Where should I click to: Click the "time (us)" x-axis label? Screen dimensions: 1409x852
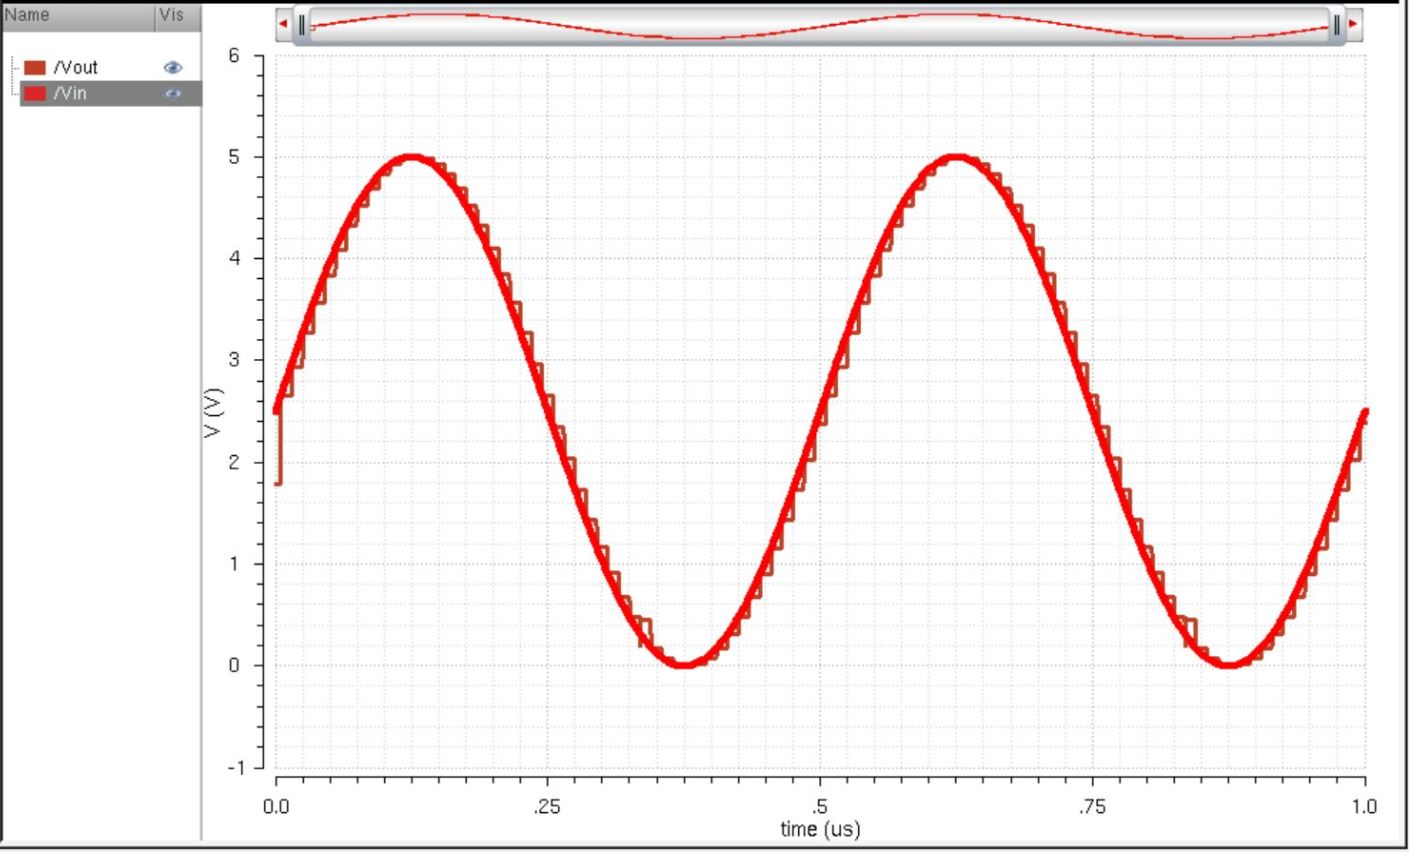coord(820,829)
